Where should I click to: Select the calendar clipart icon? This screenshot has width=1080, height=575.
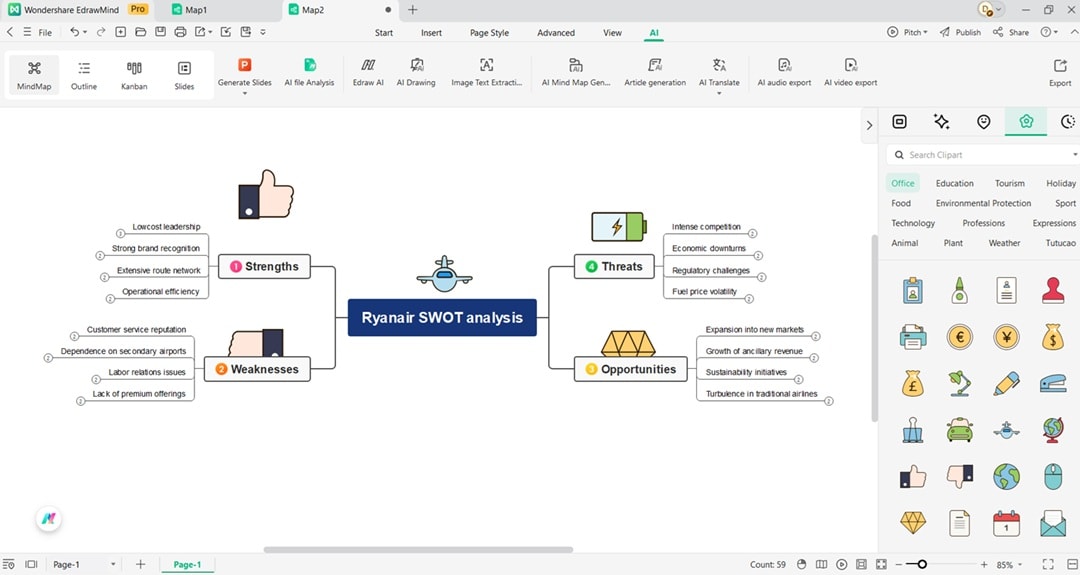[x=1006, y=523]
